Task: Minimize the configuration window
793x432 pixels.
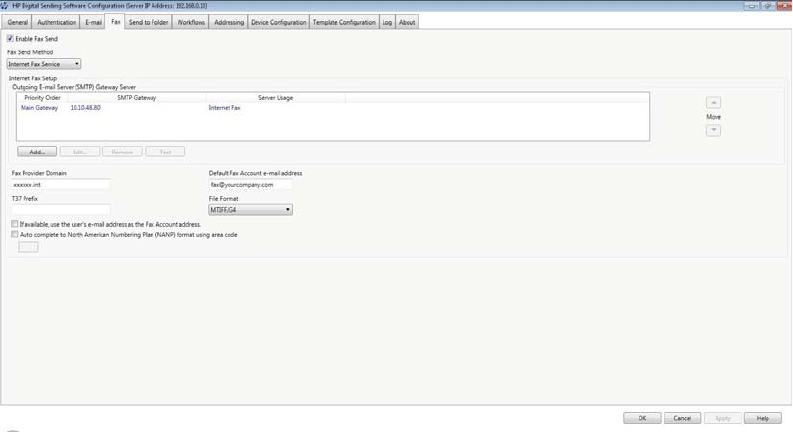Action: click(751, 6)
